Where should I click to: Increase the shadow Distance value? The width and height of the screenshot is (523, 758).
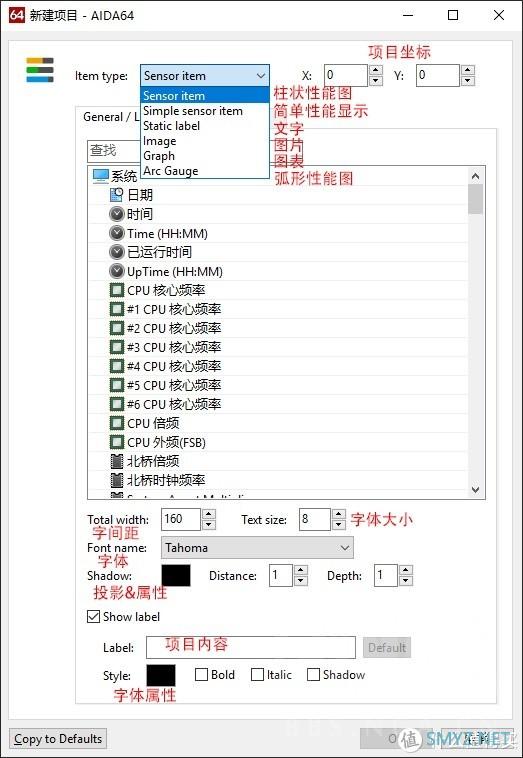[301, 570]
